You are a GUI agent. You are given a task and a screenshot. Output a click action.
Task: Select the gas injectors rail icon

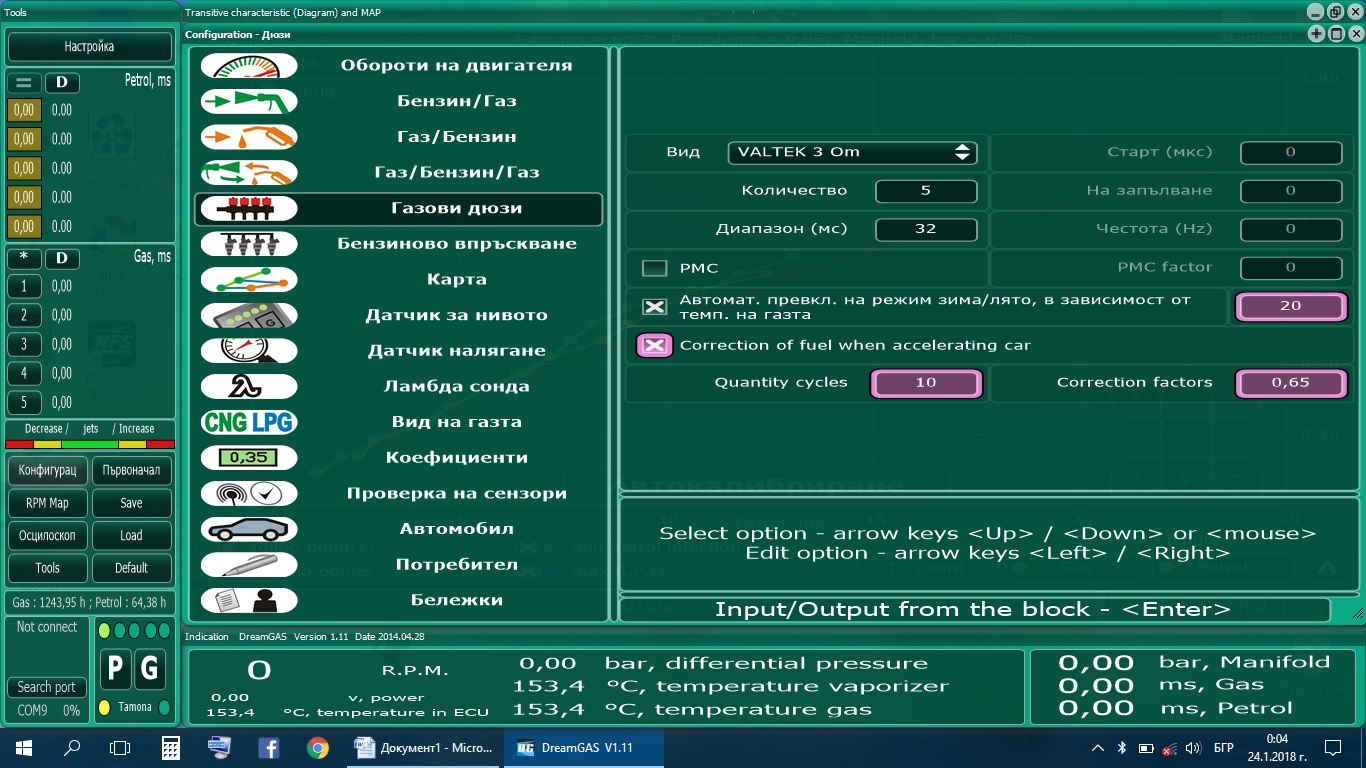tap(249, 209)
